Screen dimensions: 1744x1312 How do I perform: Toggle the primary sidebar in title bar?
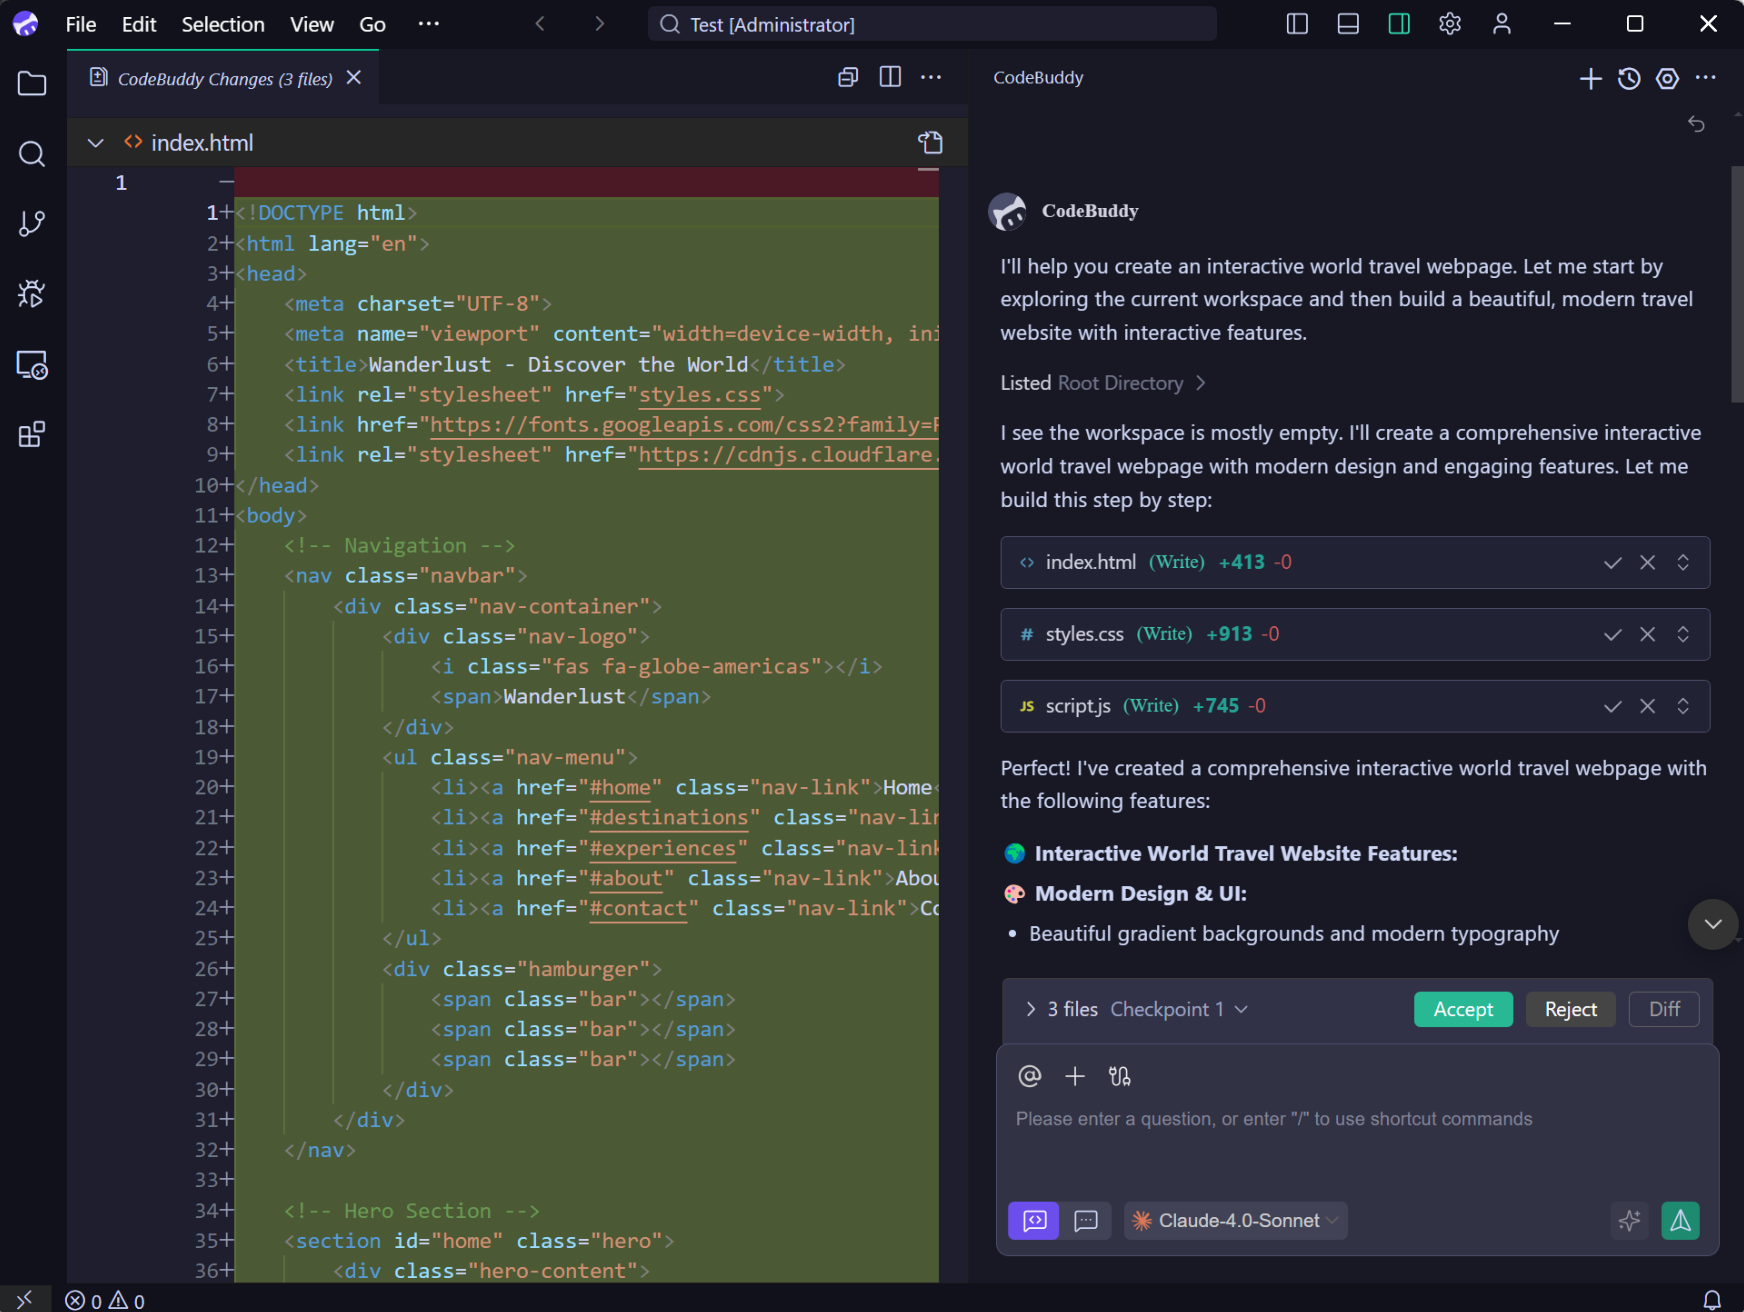pyautogui.click(x=1296, y=23)
